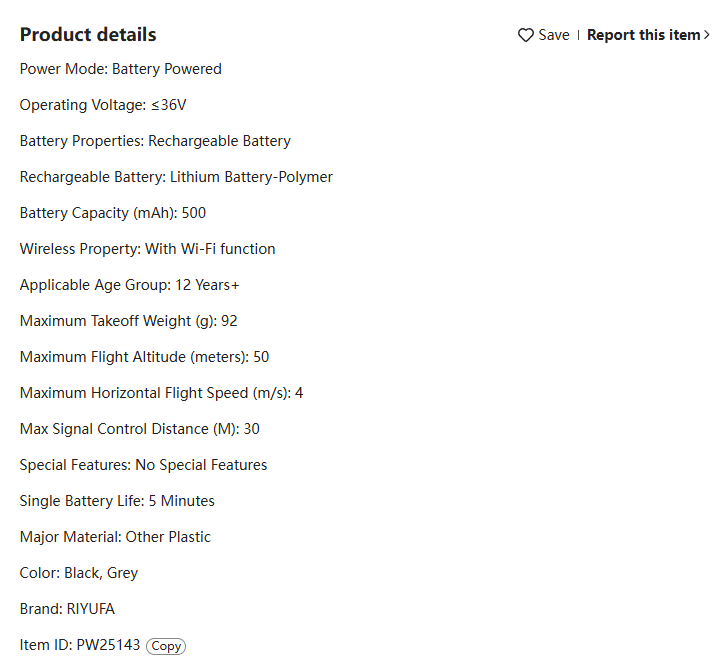
Task: Click Maximum Flight Altitude 50 line
Action: (x=144, y=357)
